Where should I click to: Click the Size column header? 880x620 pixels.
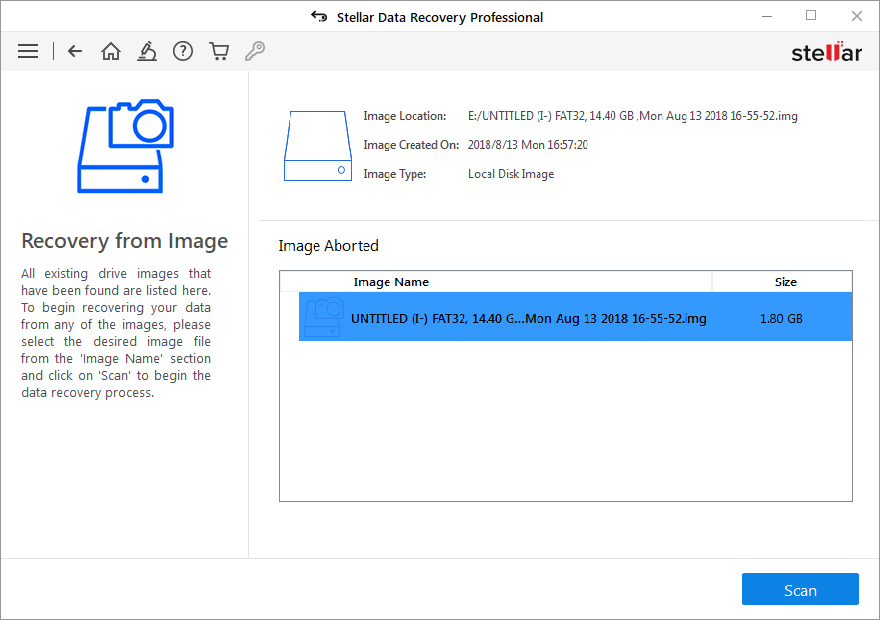coord(785,282)
